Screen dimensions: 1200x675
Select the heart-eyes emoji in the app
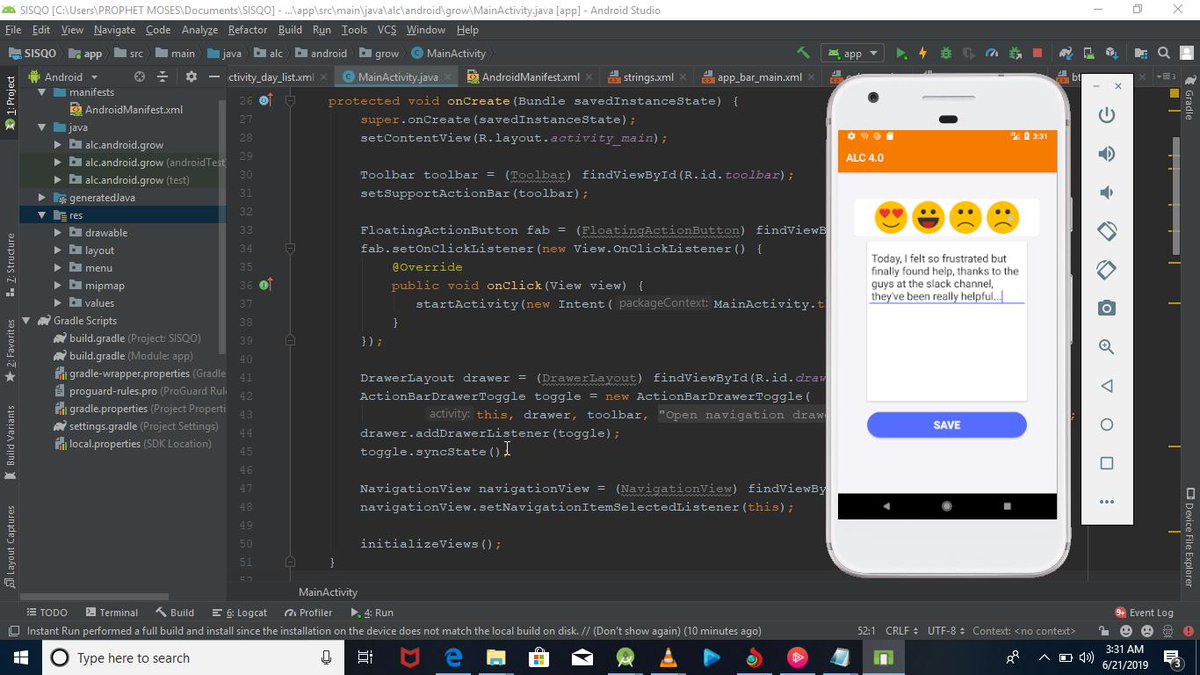(x=889, y=217)
